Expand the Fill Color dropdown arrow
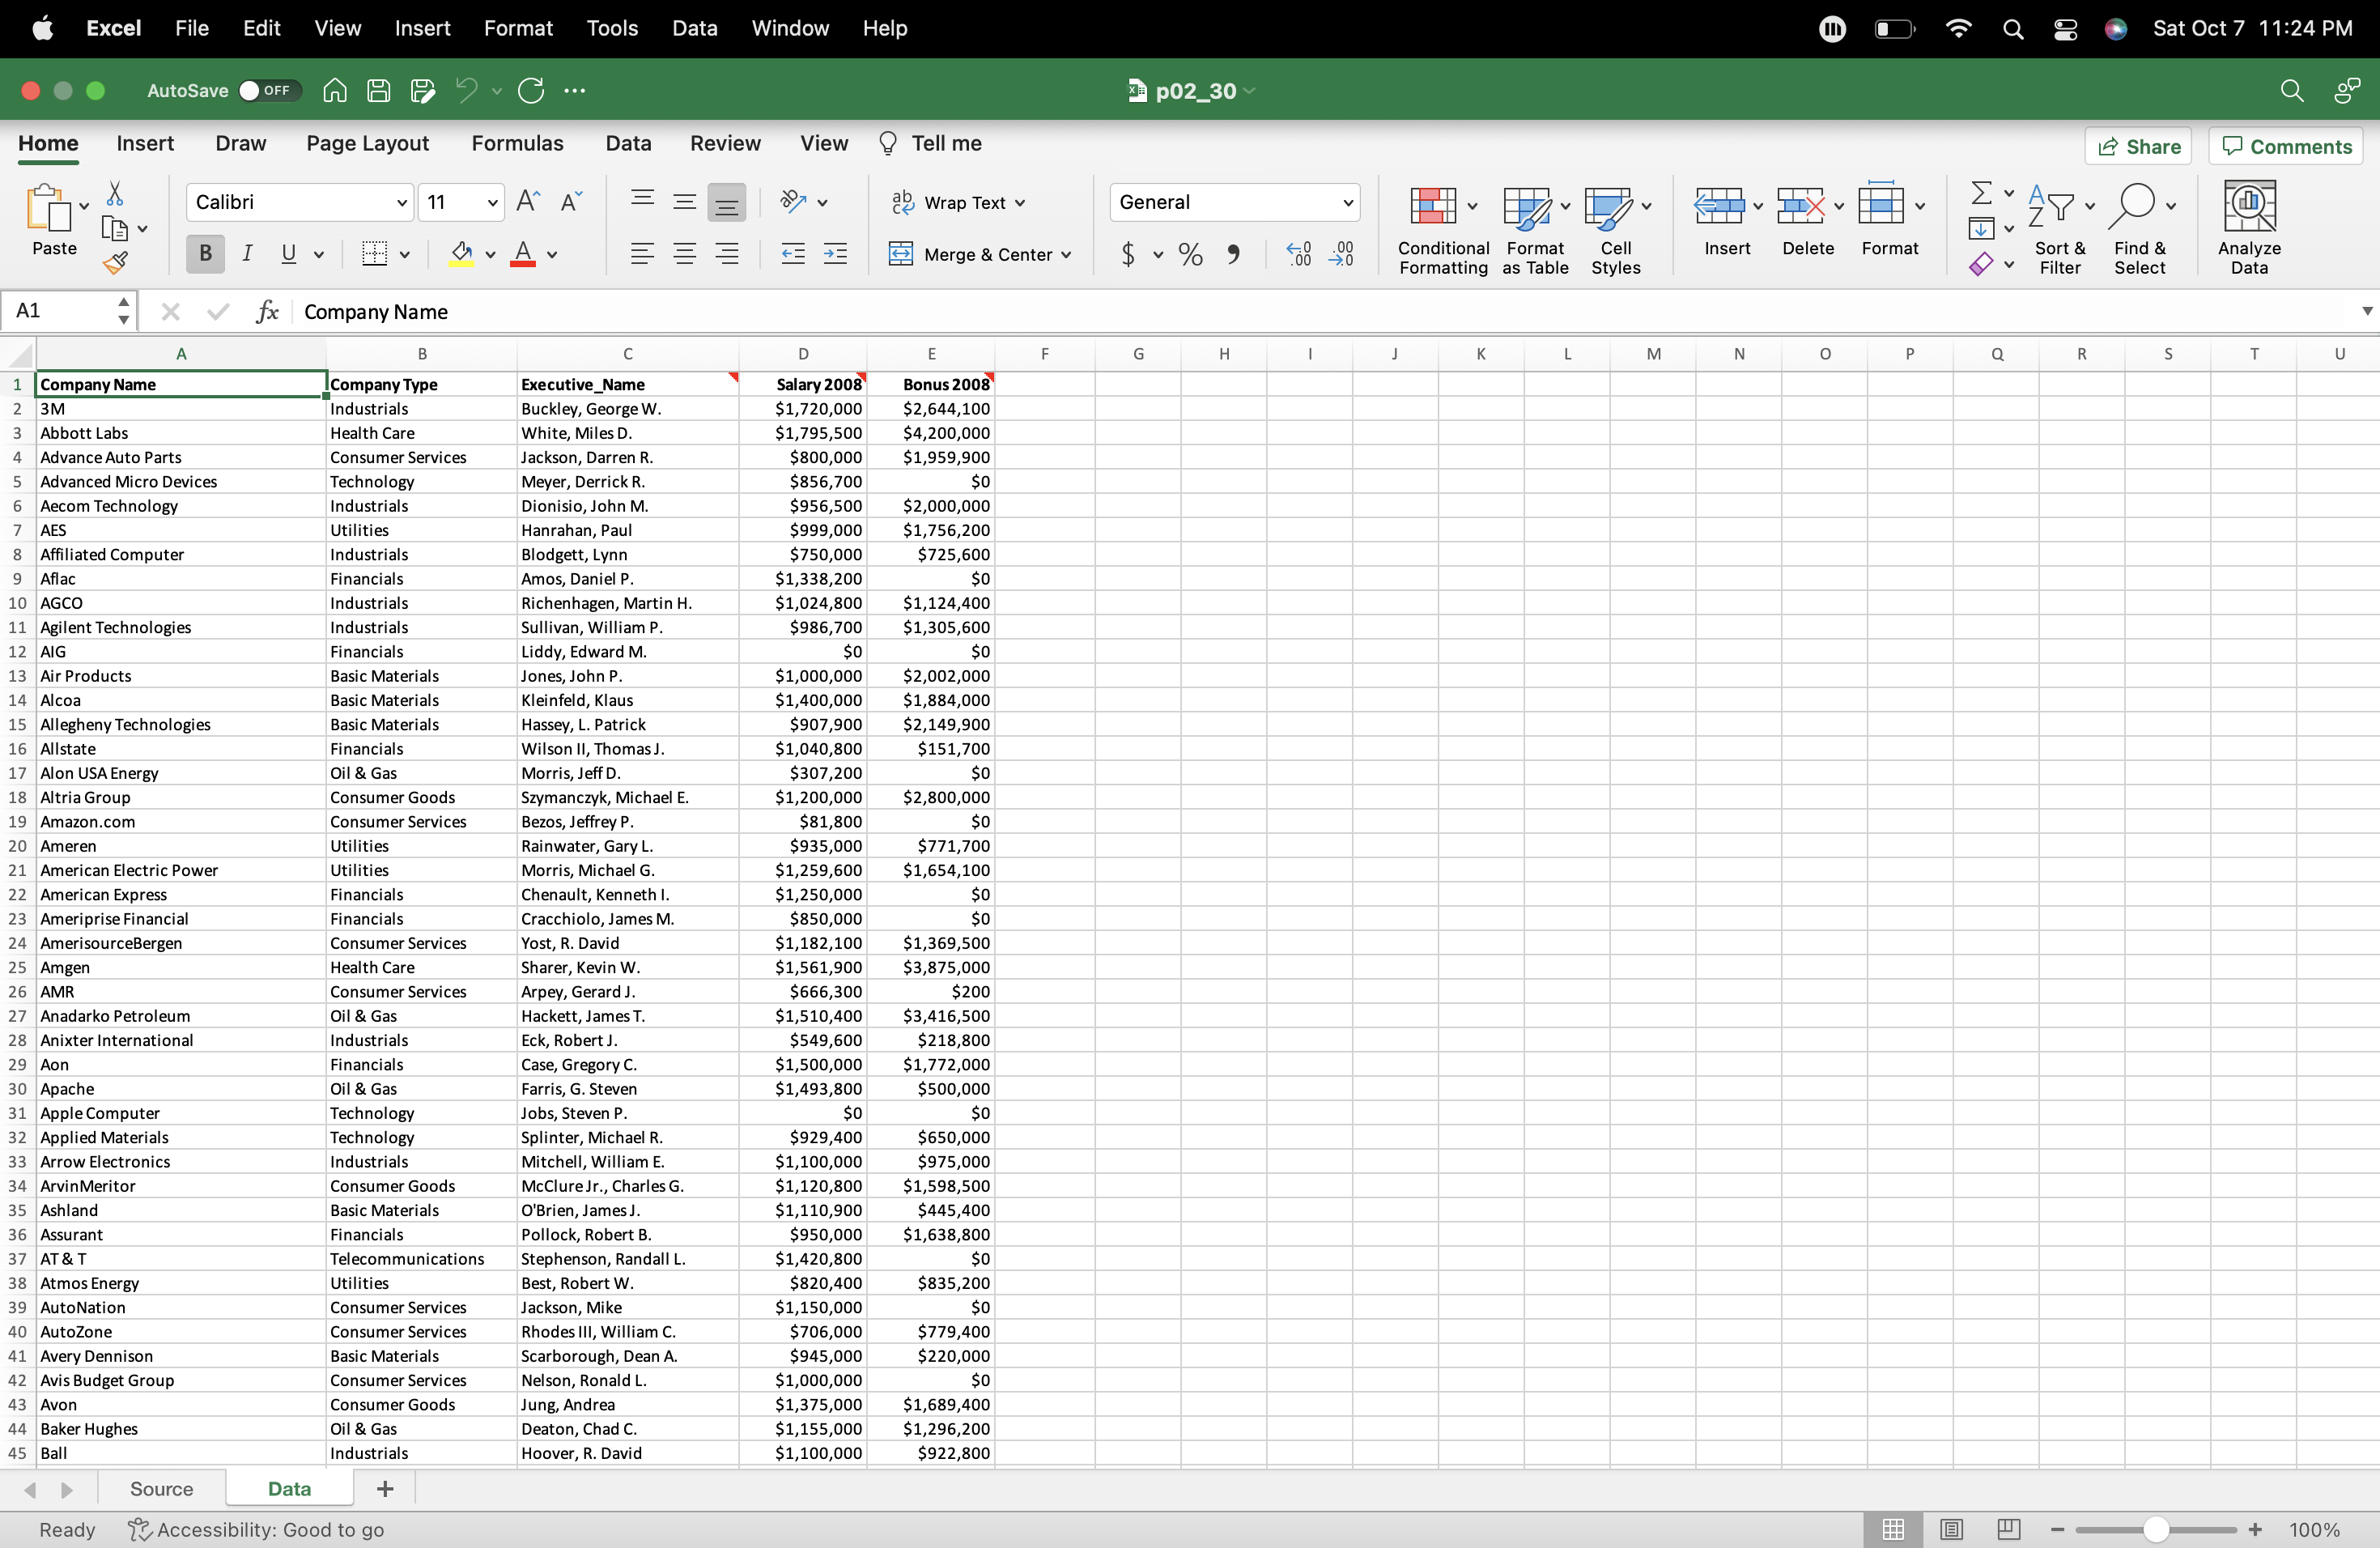 click(490, 255)
